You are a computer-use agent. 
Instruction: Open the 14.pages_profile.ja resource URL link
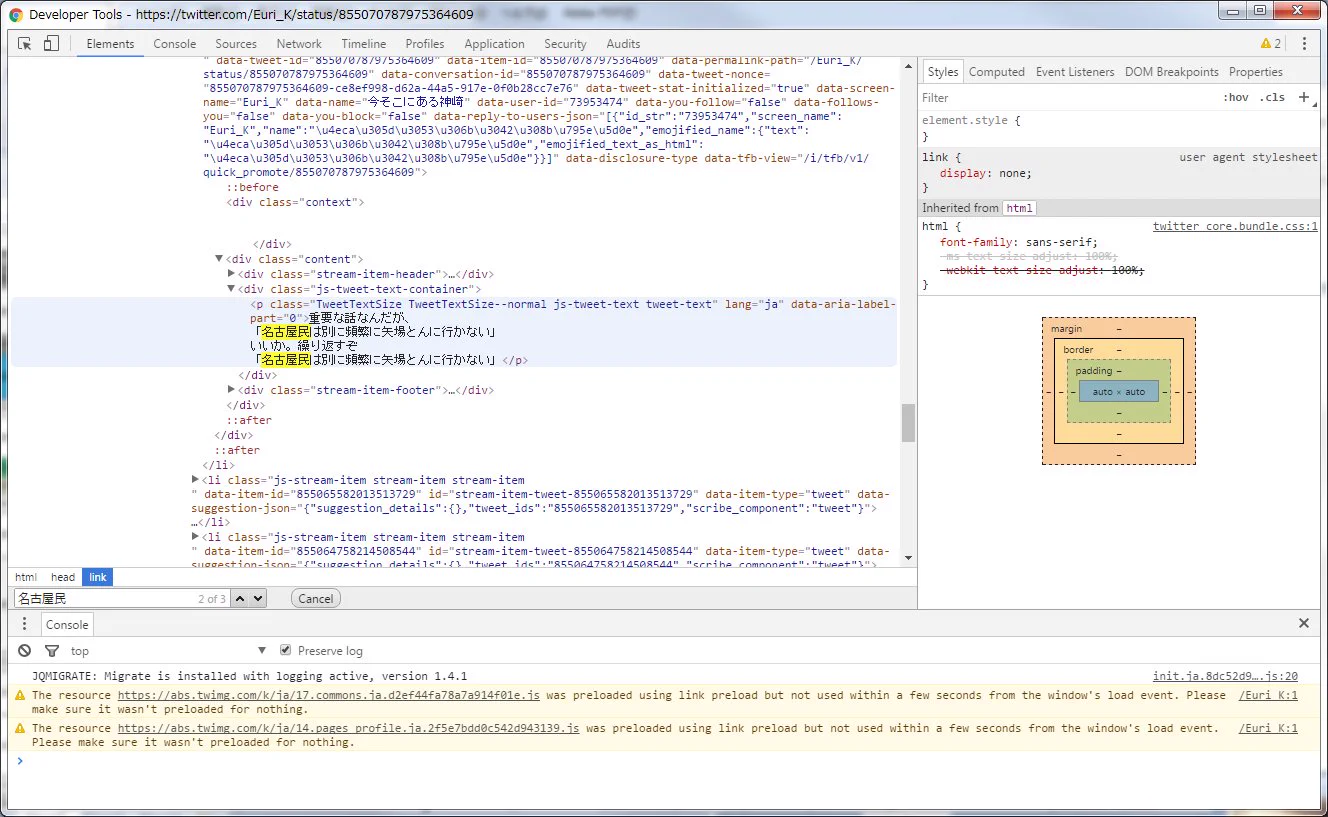(348, 728)
